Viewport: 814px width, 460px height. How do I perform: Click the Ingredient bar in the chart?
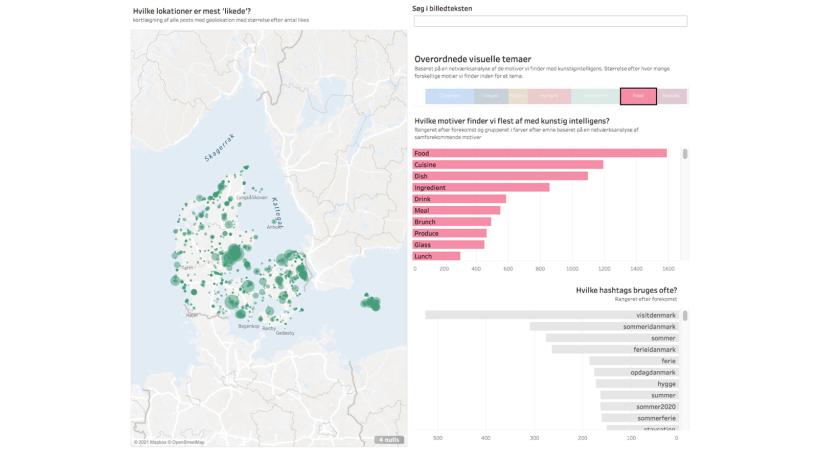click(x=481, y=187)
